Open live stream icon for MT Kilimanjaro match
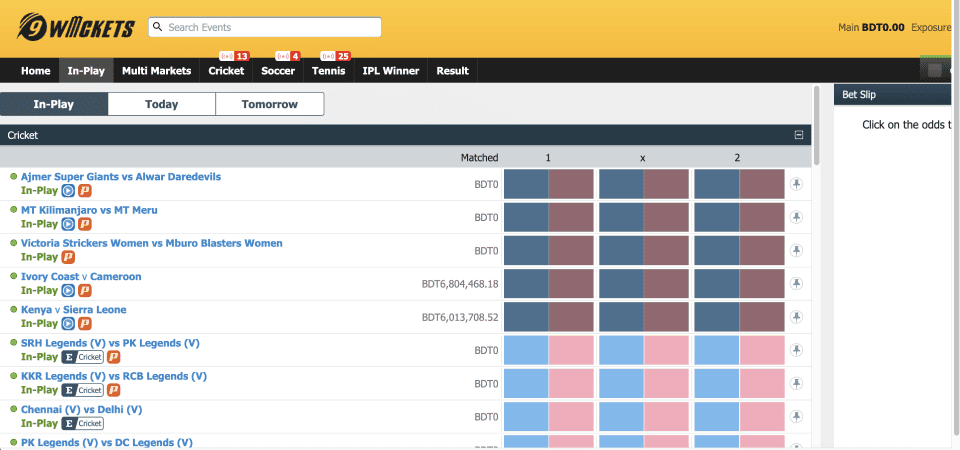The height and width of the screenshot is (450, 960). (x=69, y=224)
